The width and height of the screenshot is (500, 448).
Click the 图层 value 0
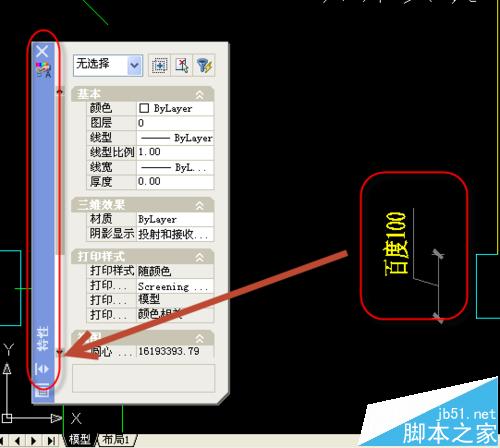coord(175,123)
